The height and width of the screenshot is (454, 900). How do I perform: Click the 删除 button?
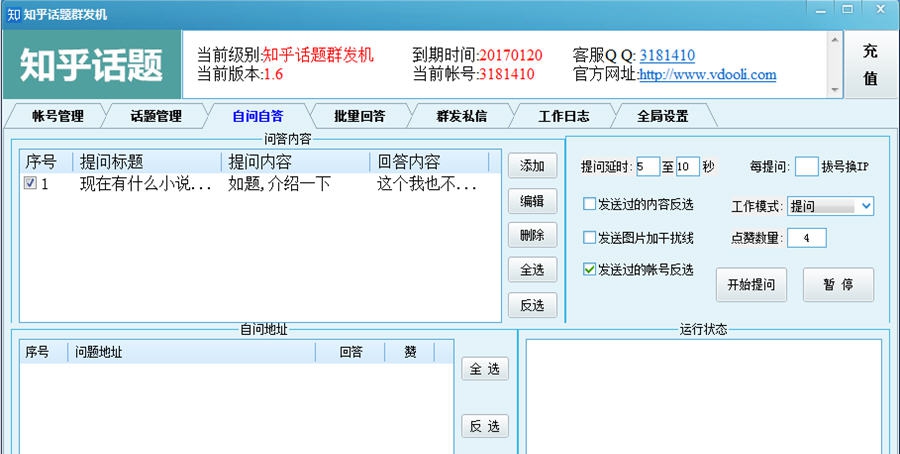(x=532, y=235)
